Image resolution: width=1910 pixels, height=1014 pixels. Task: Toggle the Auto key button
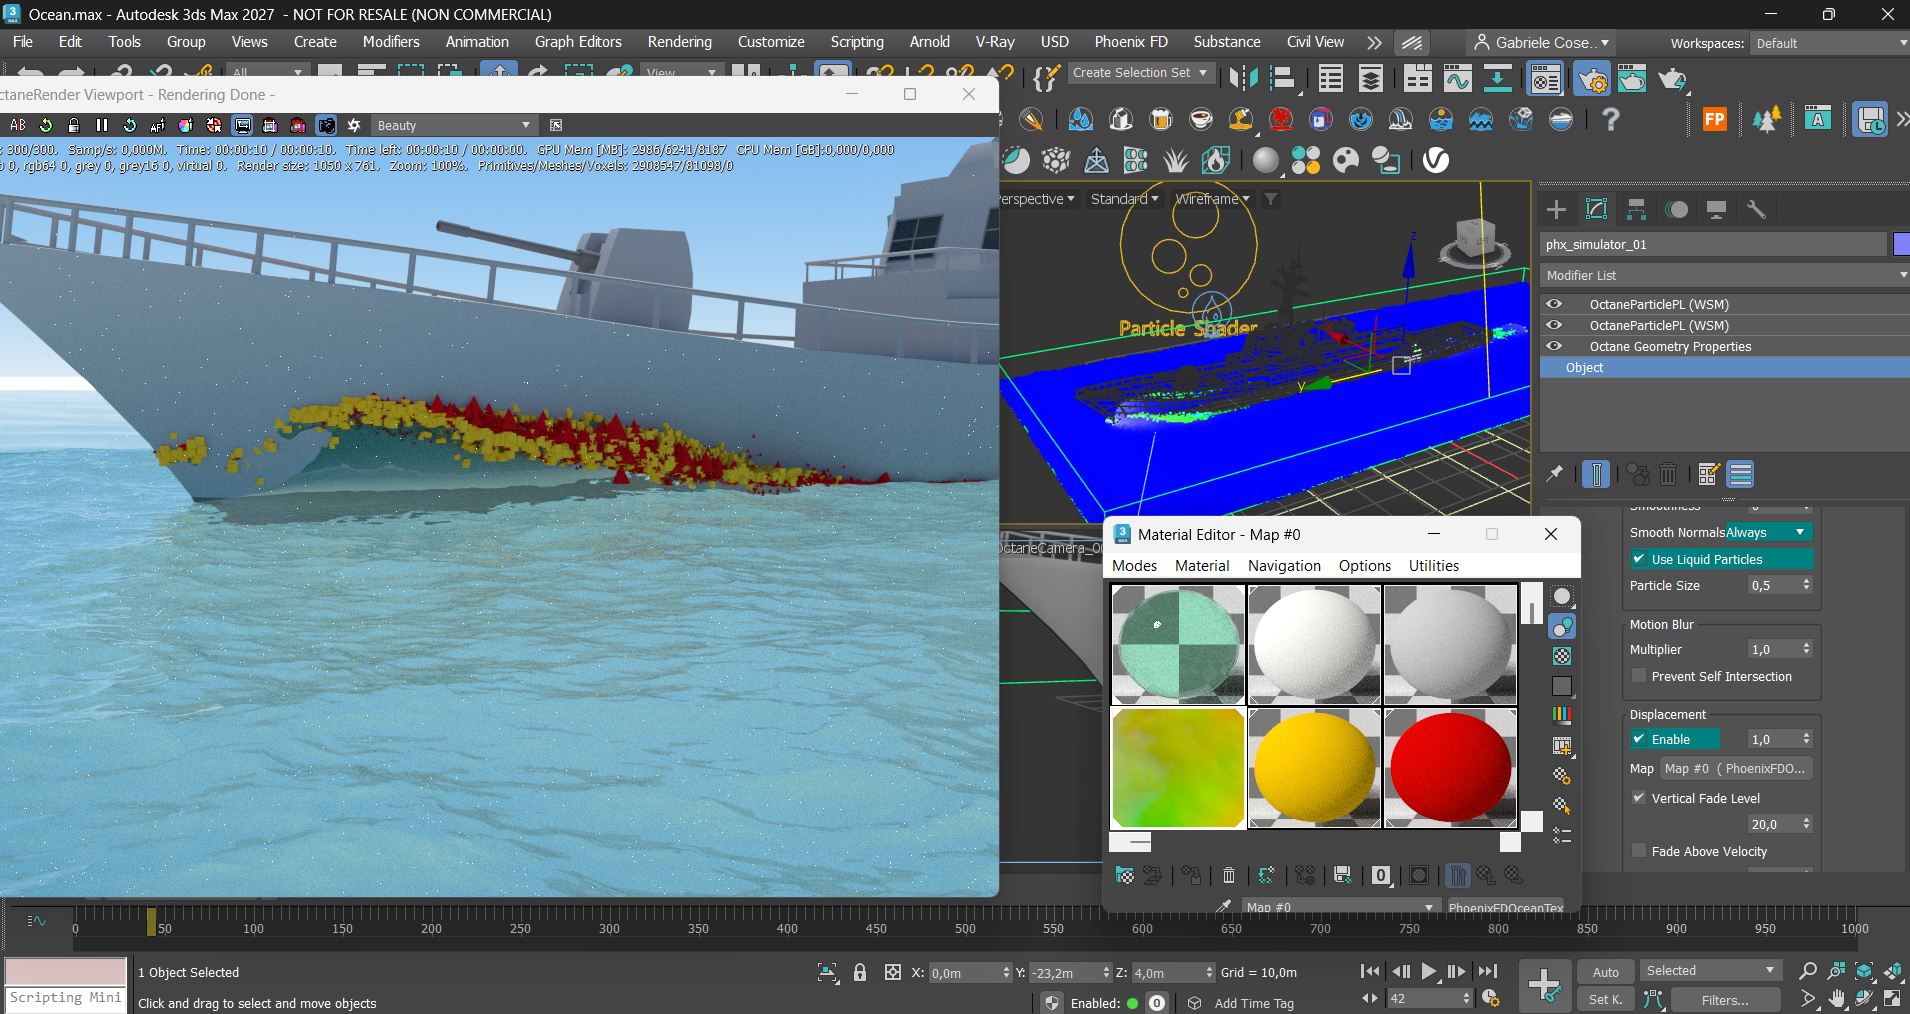click(1605, 972)
